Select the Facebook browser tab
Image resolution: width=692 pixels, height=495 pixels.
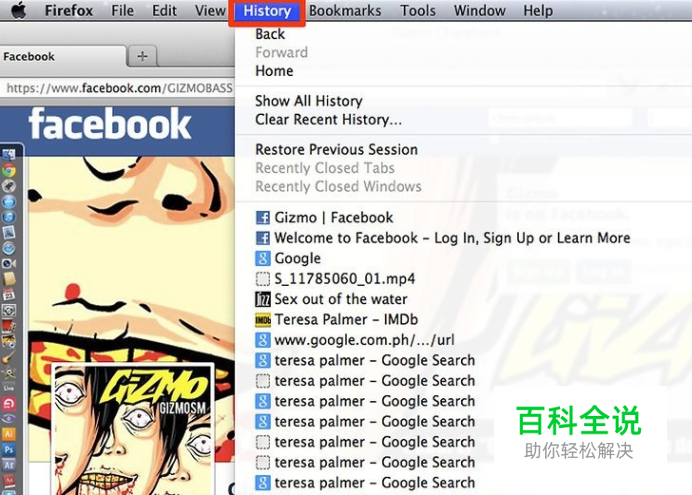point(62,56)
